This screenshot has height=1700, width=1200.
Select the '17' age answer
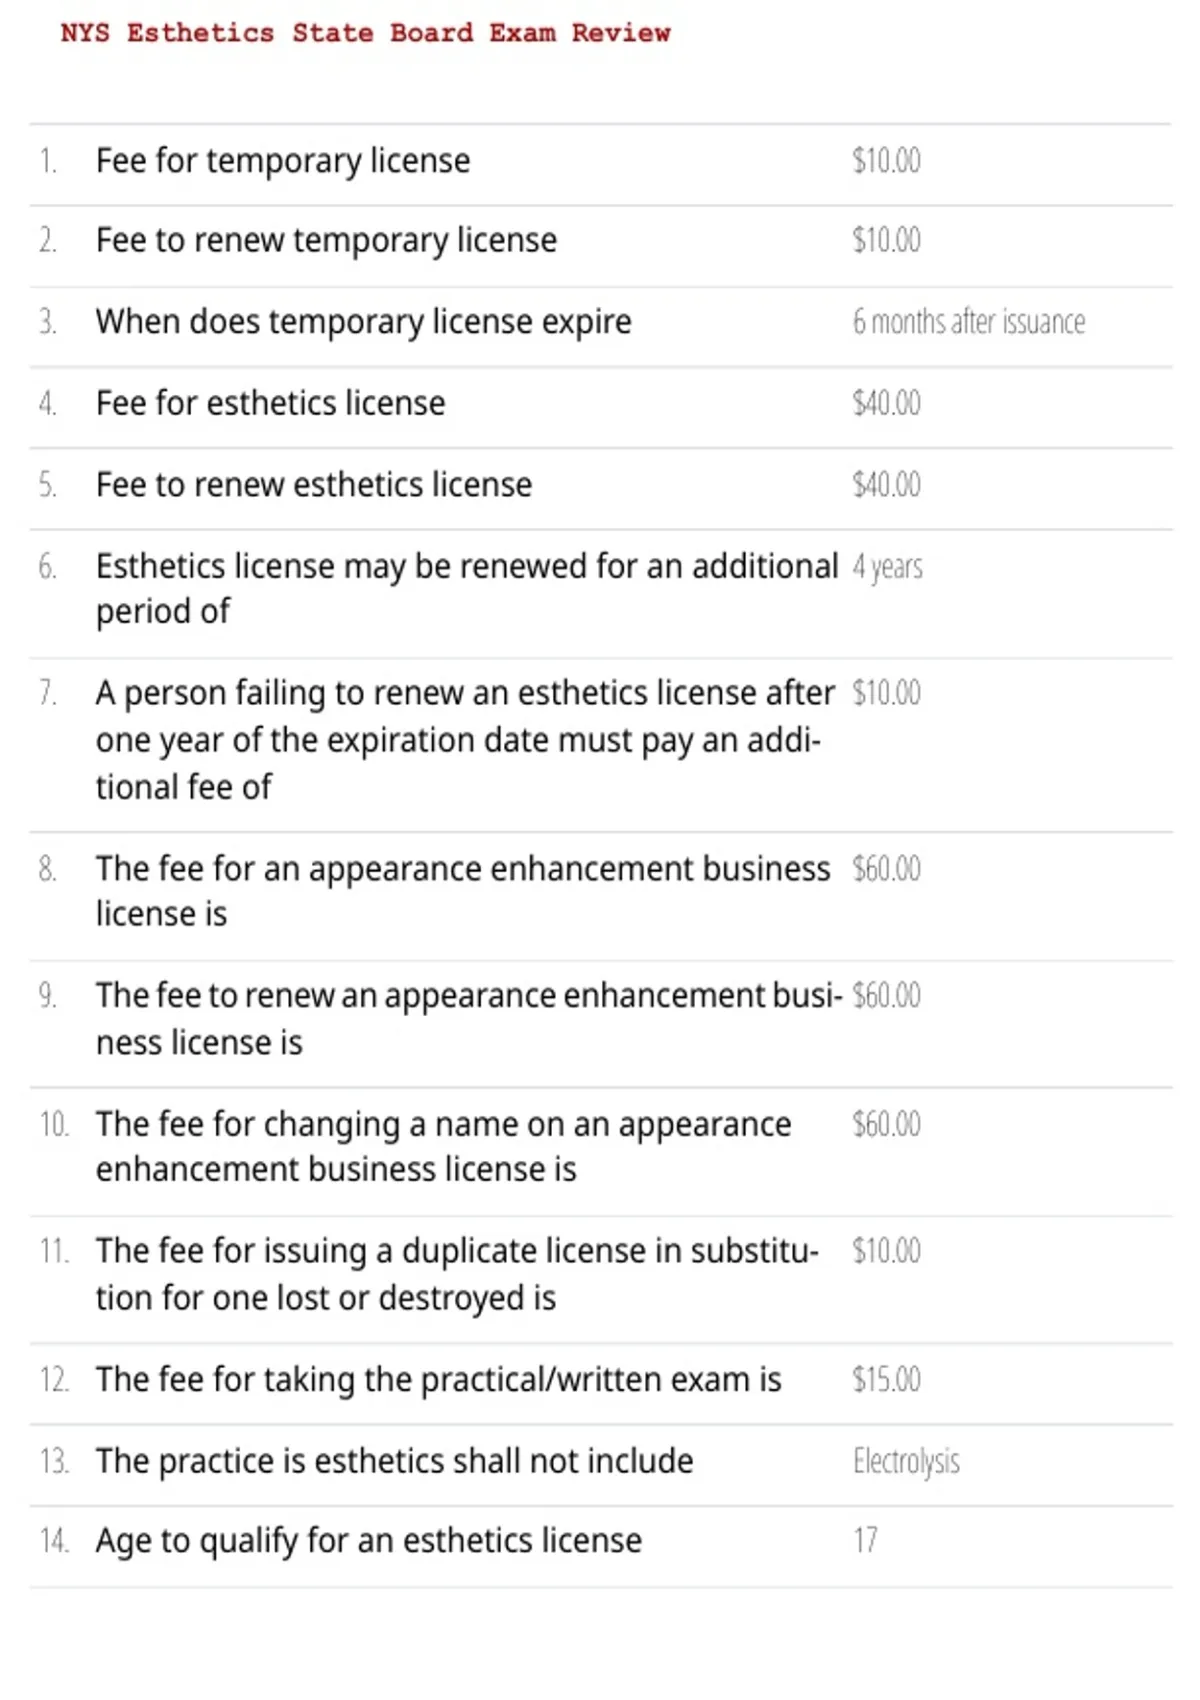click(x=865, y=1540)
